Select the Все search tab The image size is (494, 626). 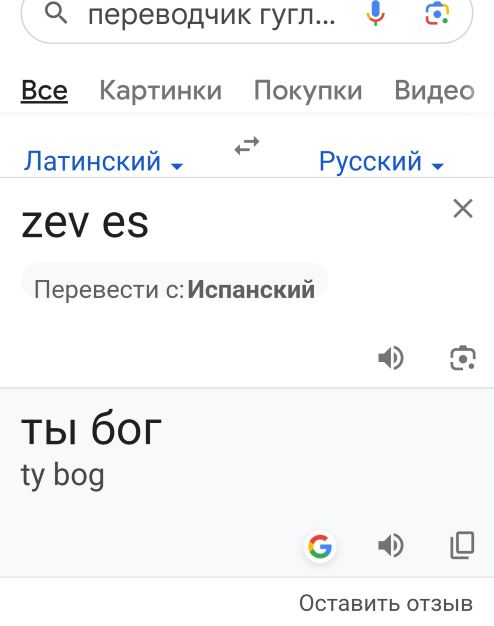coord(44,91)
